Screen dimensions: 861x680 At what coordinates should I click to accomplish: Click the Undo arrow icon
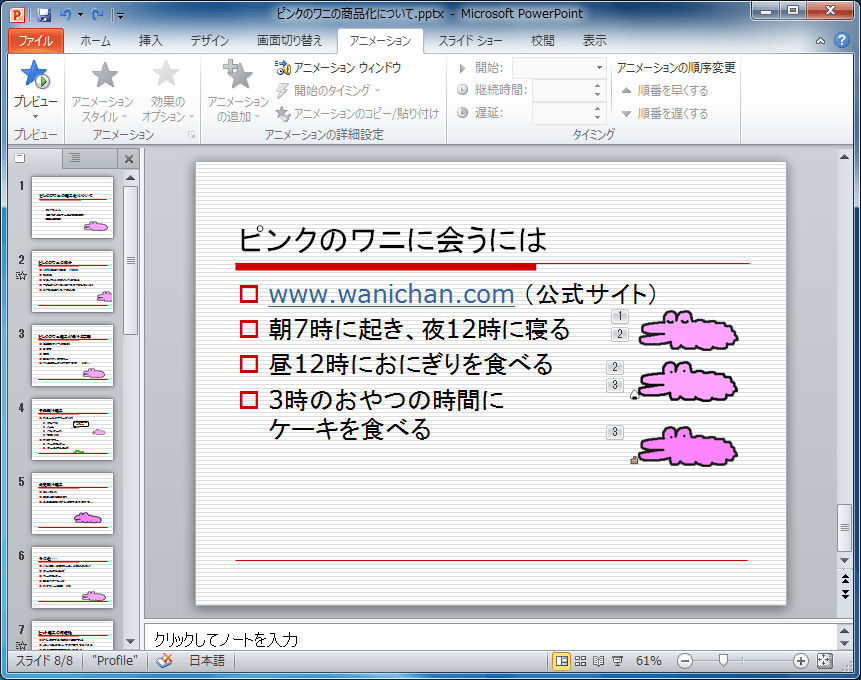tap(65, 14)
